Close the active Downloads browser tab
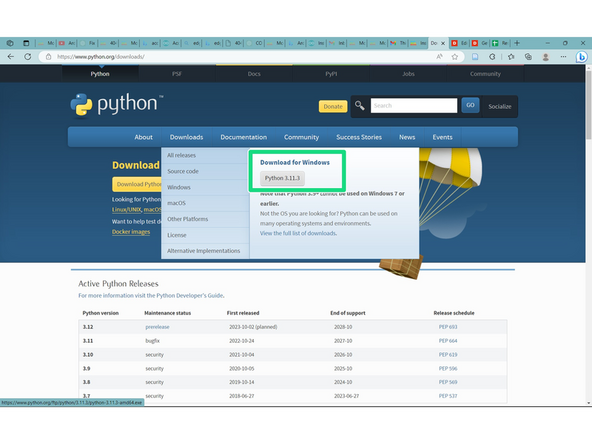Viewport: 592px width, 444px height. click(x=443, y=43)
